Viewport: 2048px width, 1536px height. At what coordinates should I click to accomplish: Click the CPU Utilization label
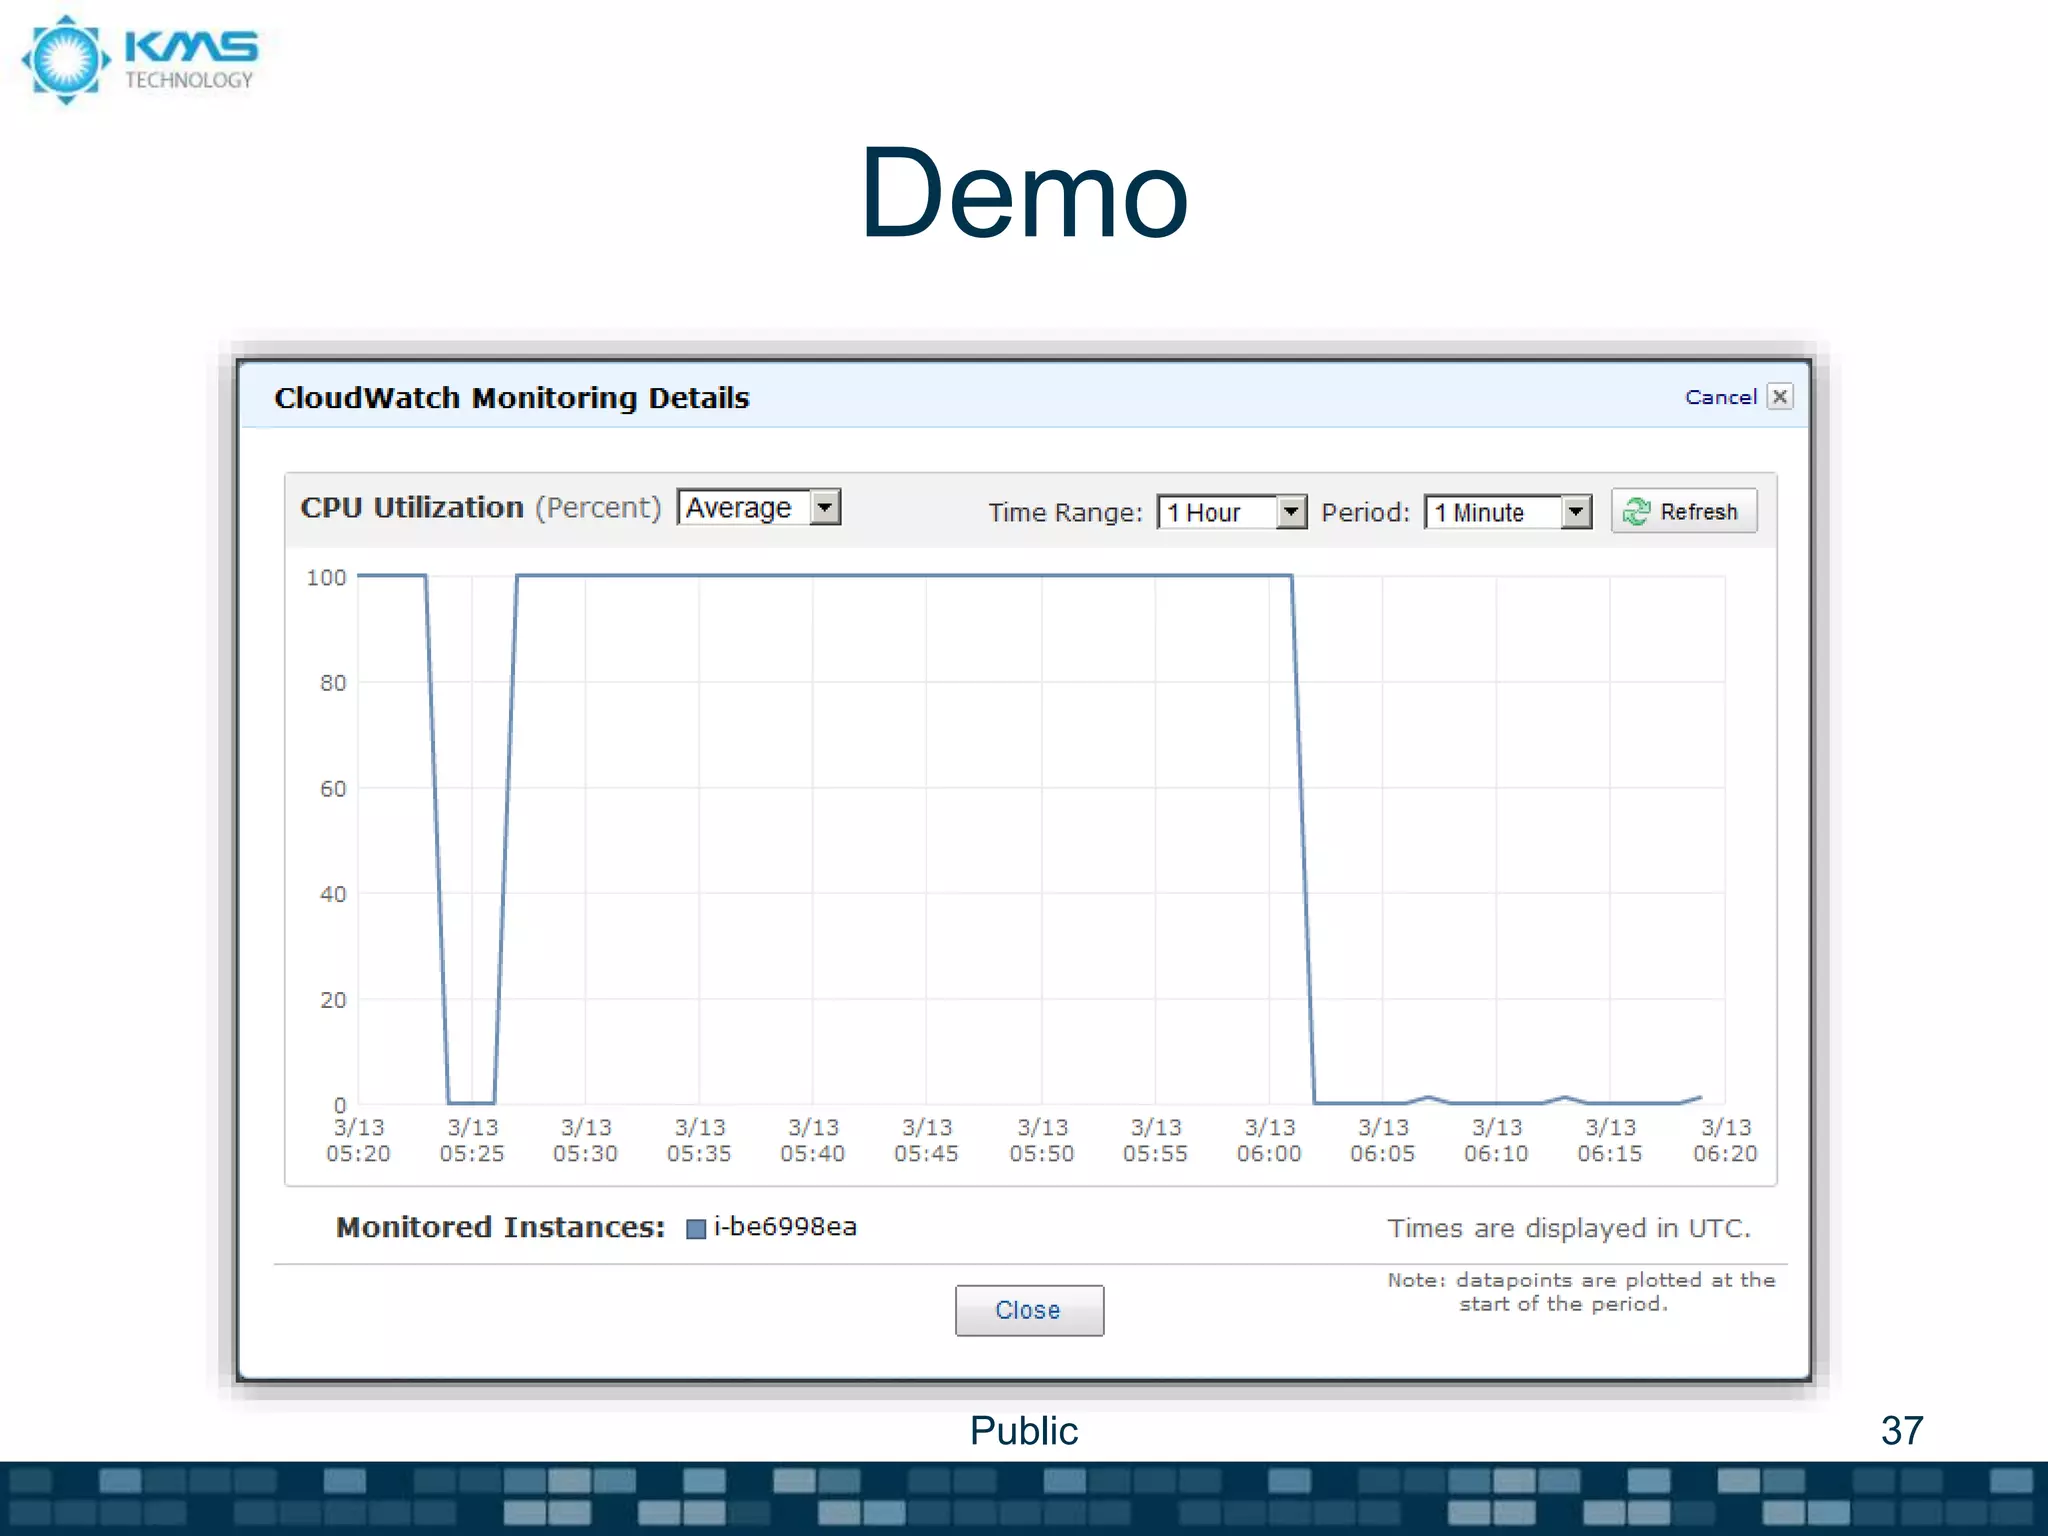(412, 508)
